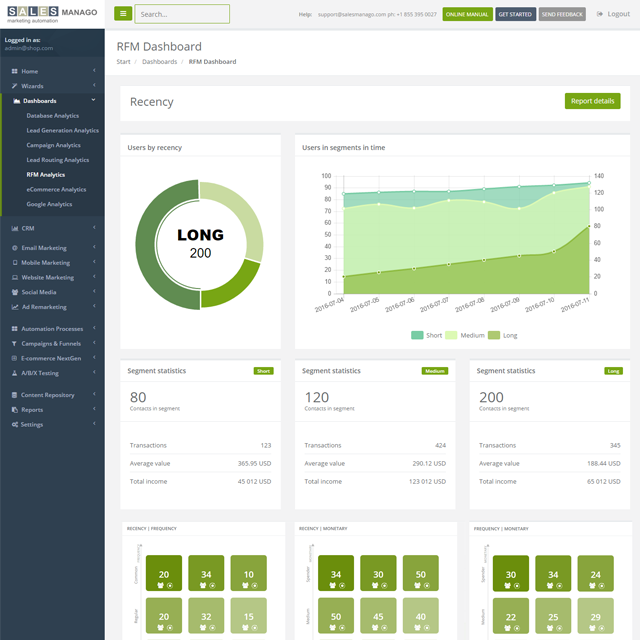Click the green hamburger menu icon
The image size is (640, 640).
tap(123, 14)
